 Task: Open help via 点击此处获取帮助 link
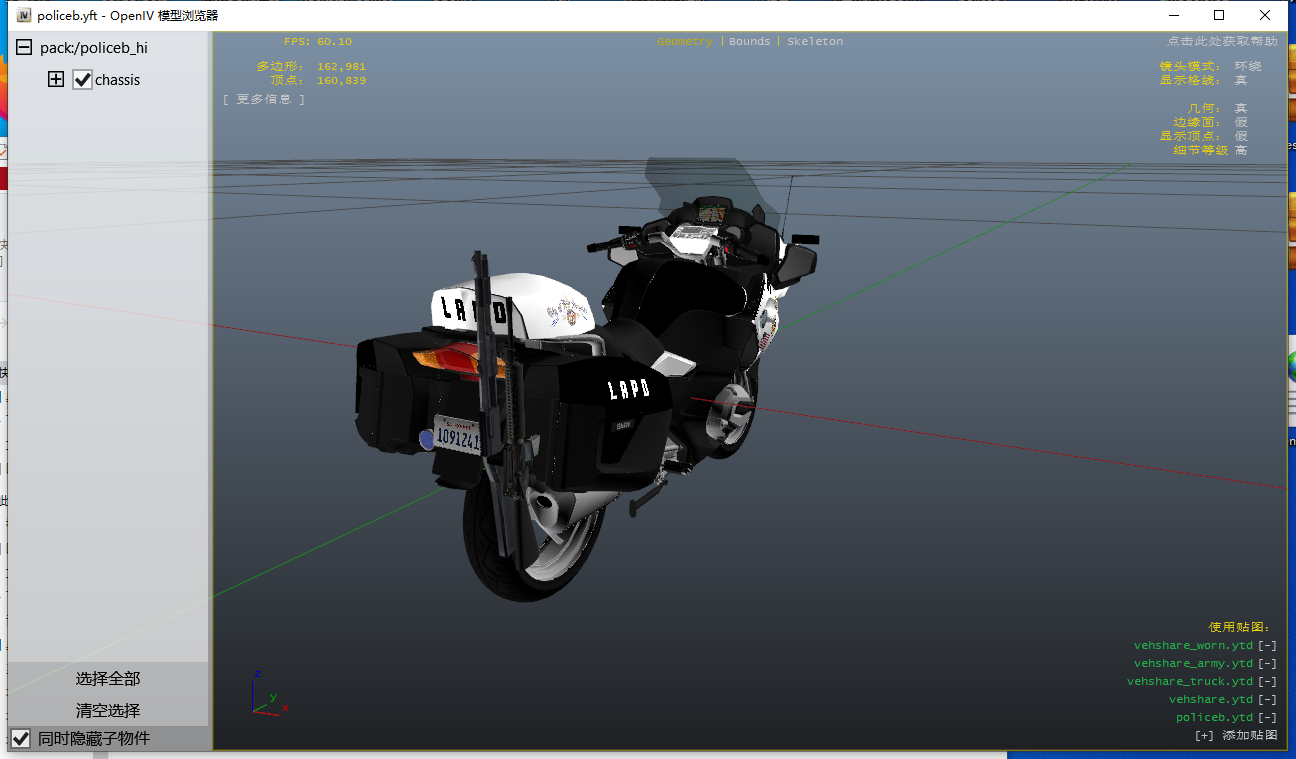[1221, 42]
